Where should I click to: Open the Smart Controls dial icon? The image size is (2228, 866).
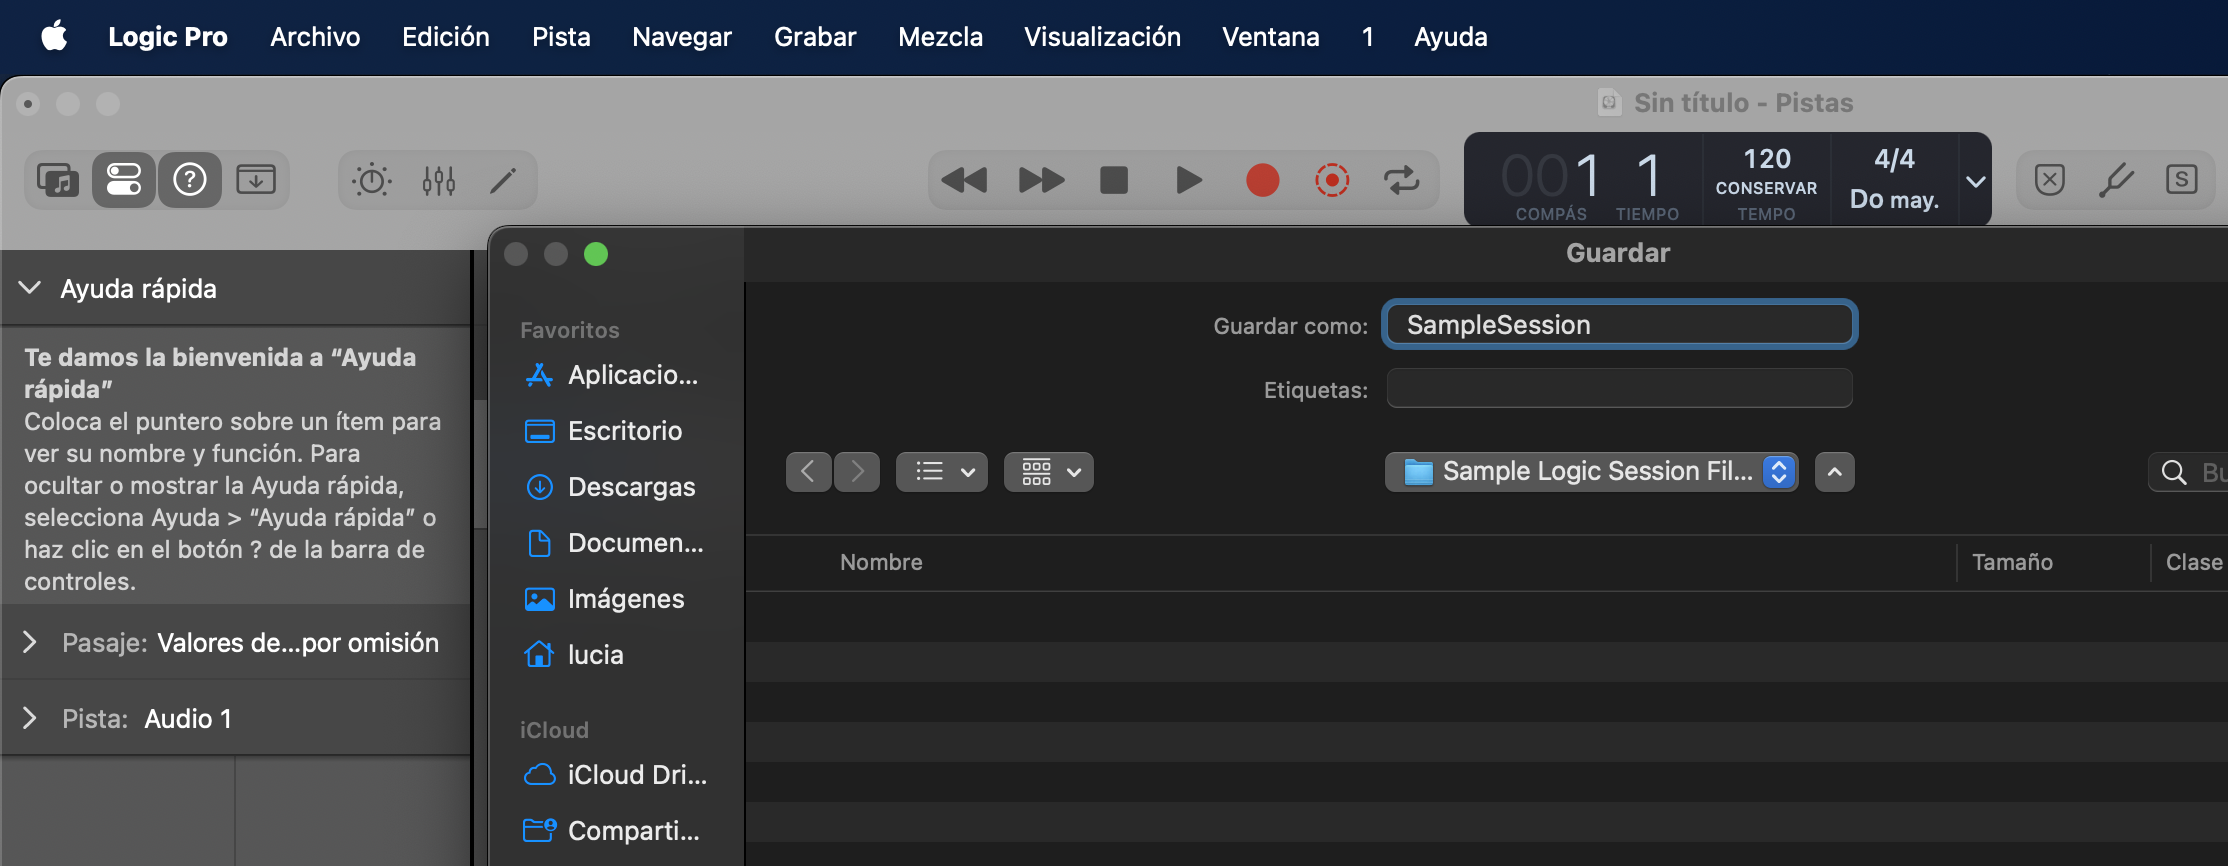pos(372,180)
